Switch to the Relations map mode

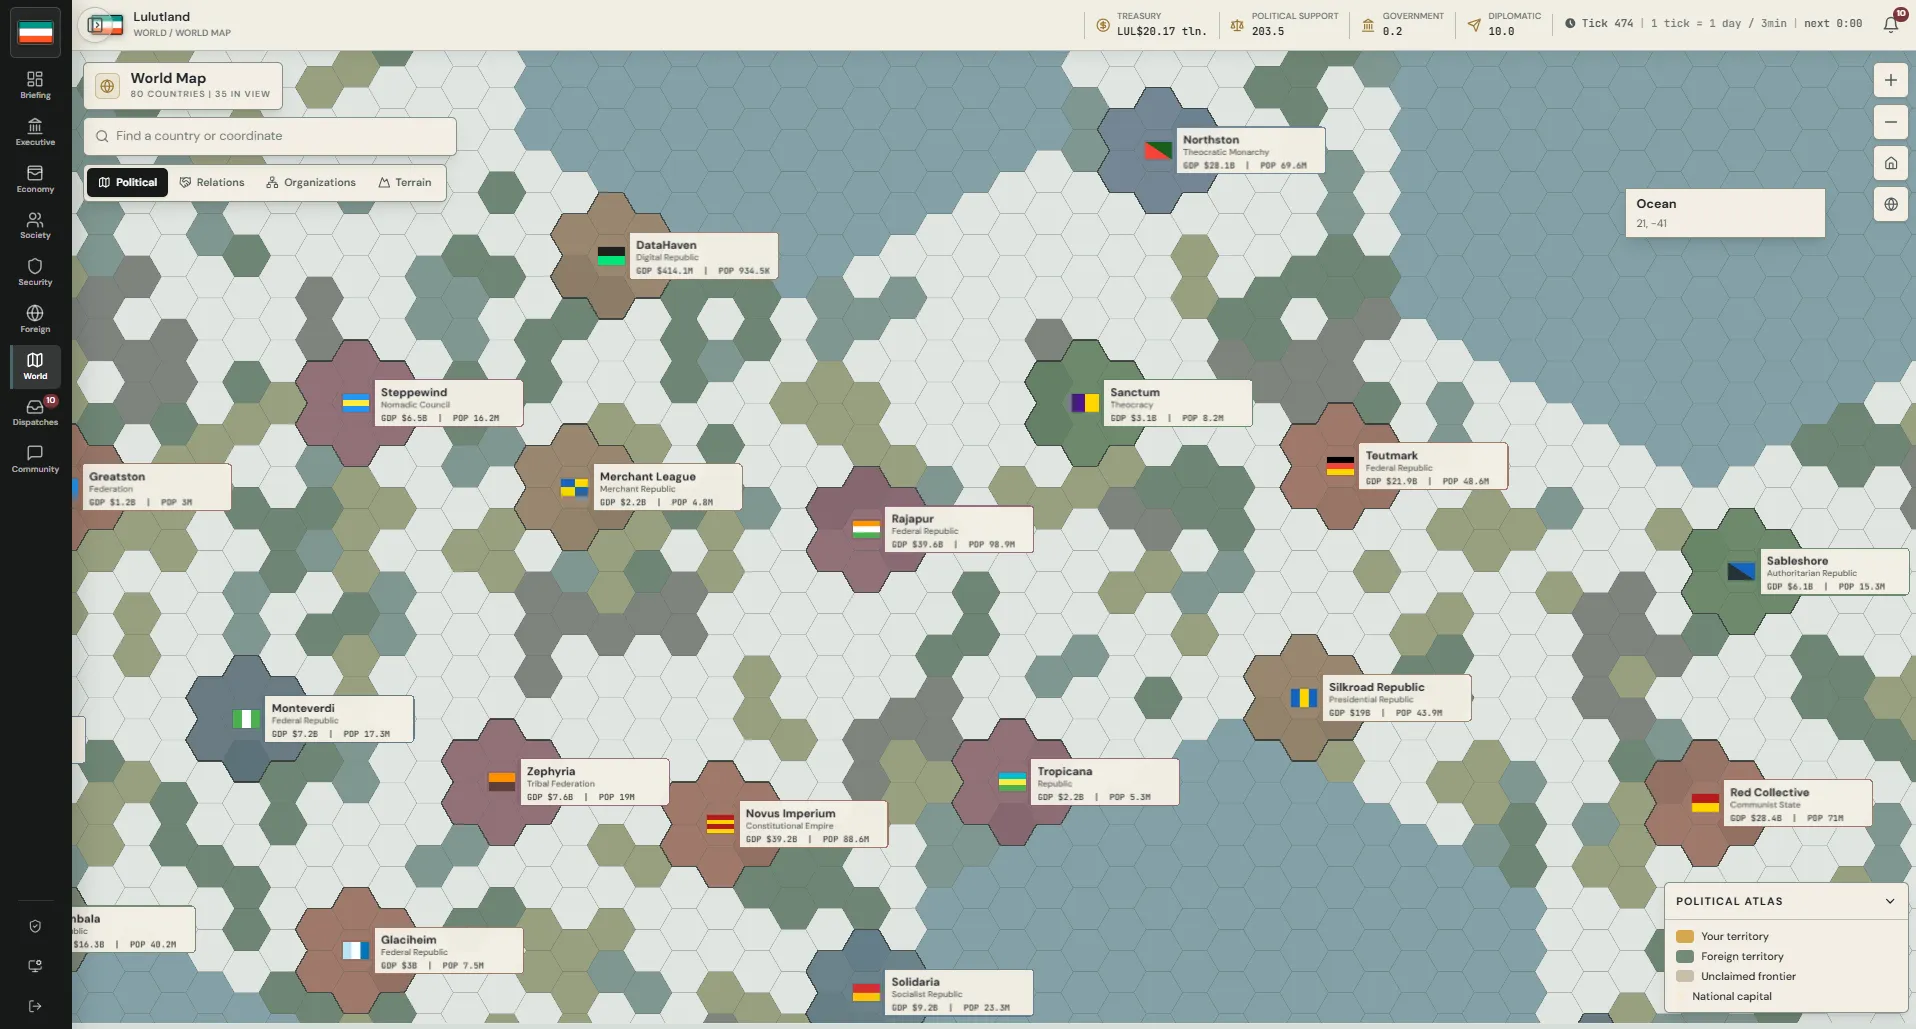pos(212,182)
